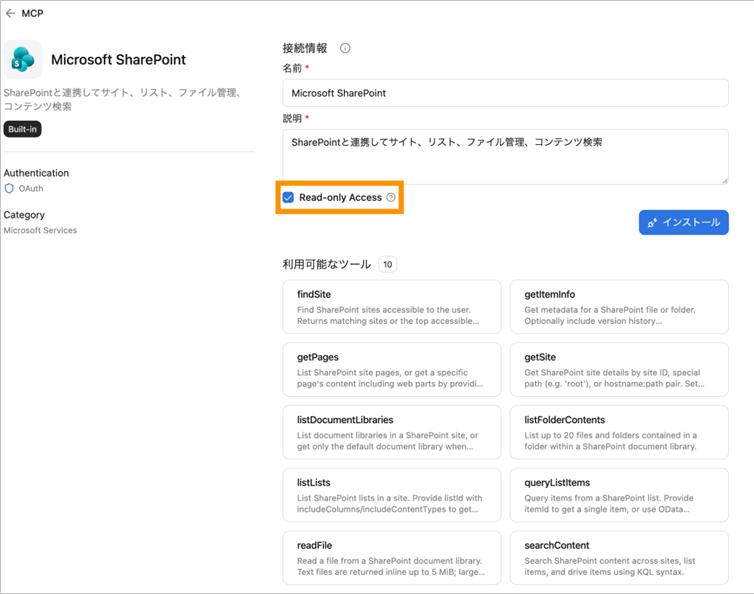Click the 利用可能なツール heading
Screen dimensions: 754x594
[x=327, y=264]
